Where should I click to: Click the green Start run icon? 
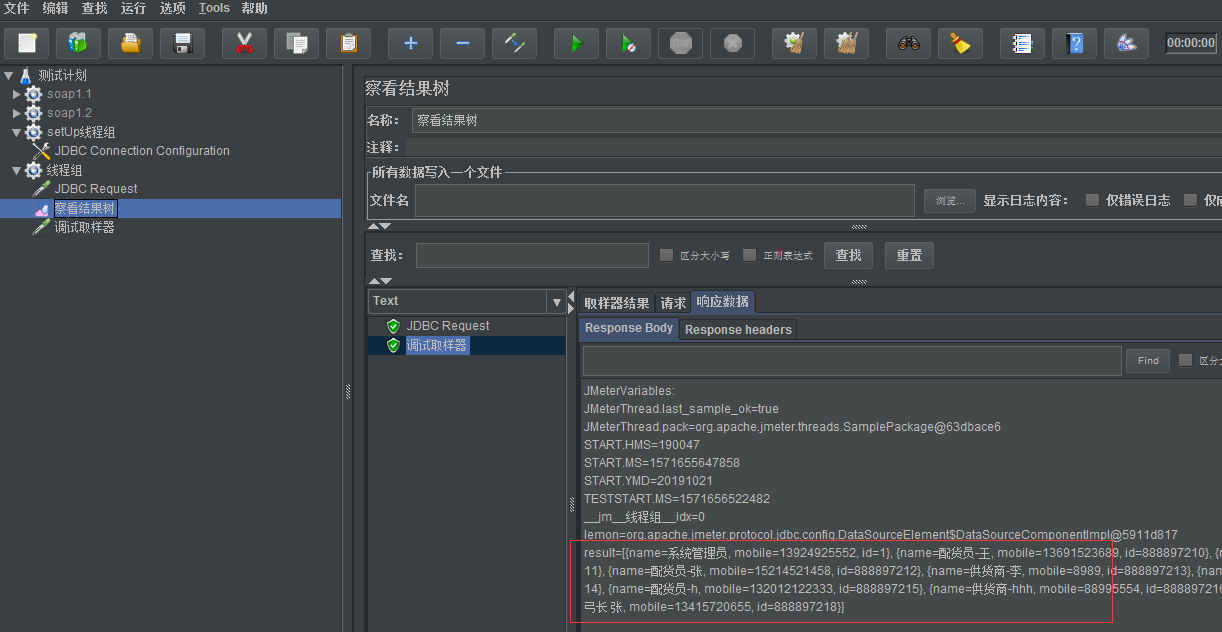576,43
